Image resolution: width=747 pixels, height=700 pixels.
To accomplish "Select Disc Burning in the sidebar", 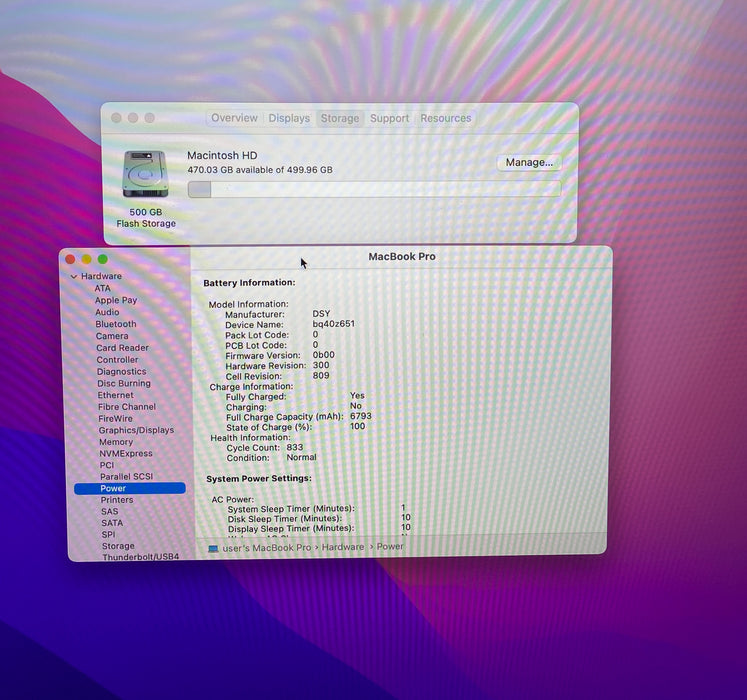I will [124, 383].
